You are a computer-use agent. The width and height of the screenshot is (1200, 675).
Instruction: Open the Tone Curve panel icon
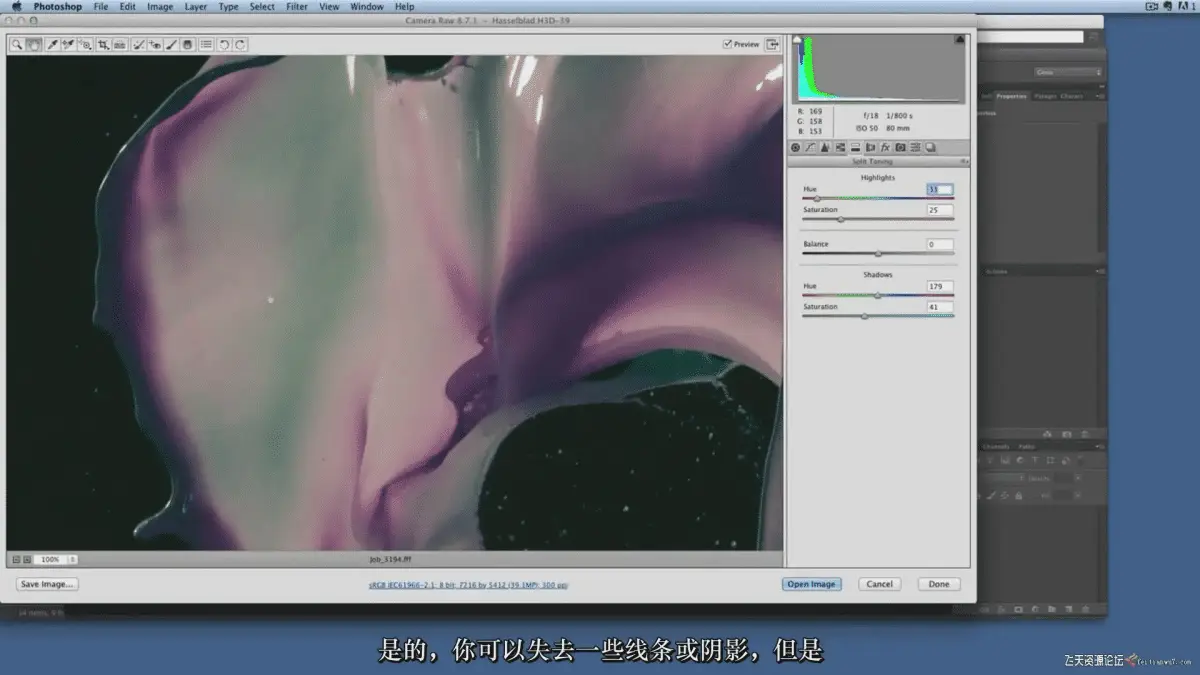point(810,147)
